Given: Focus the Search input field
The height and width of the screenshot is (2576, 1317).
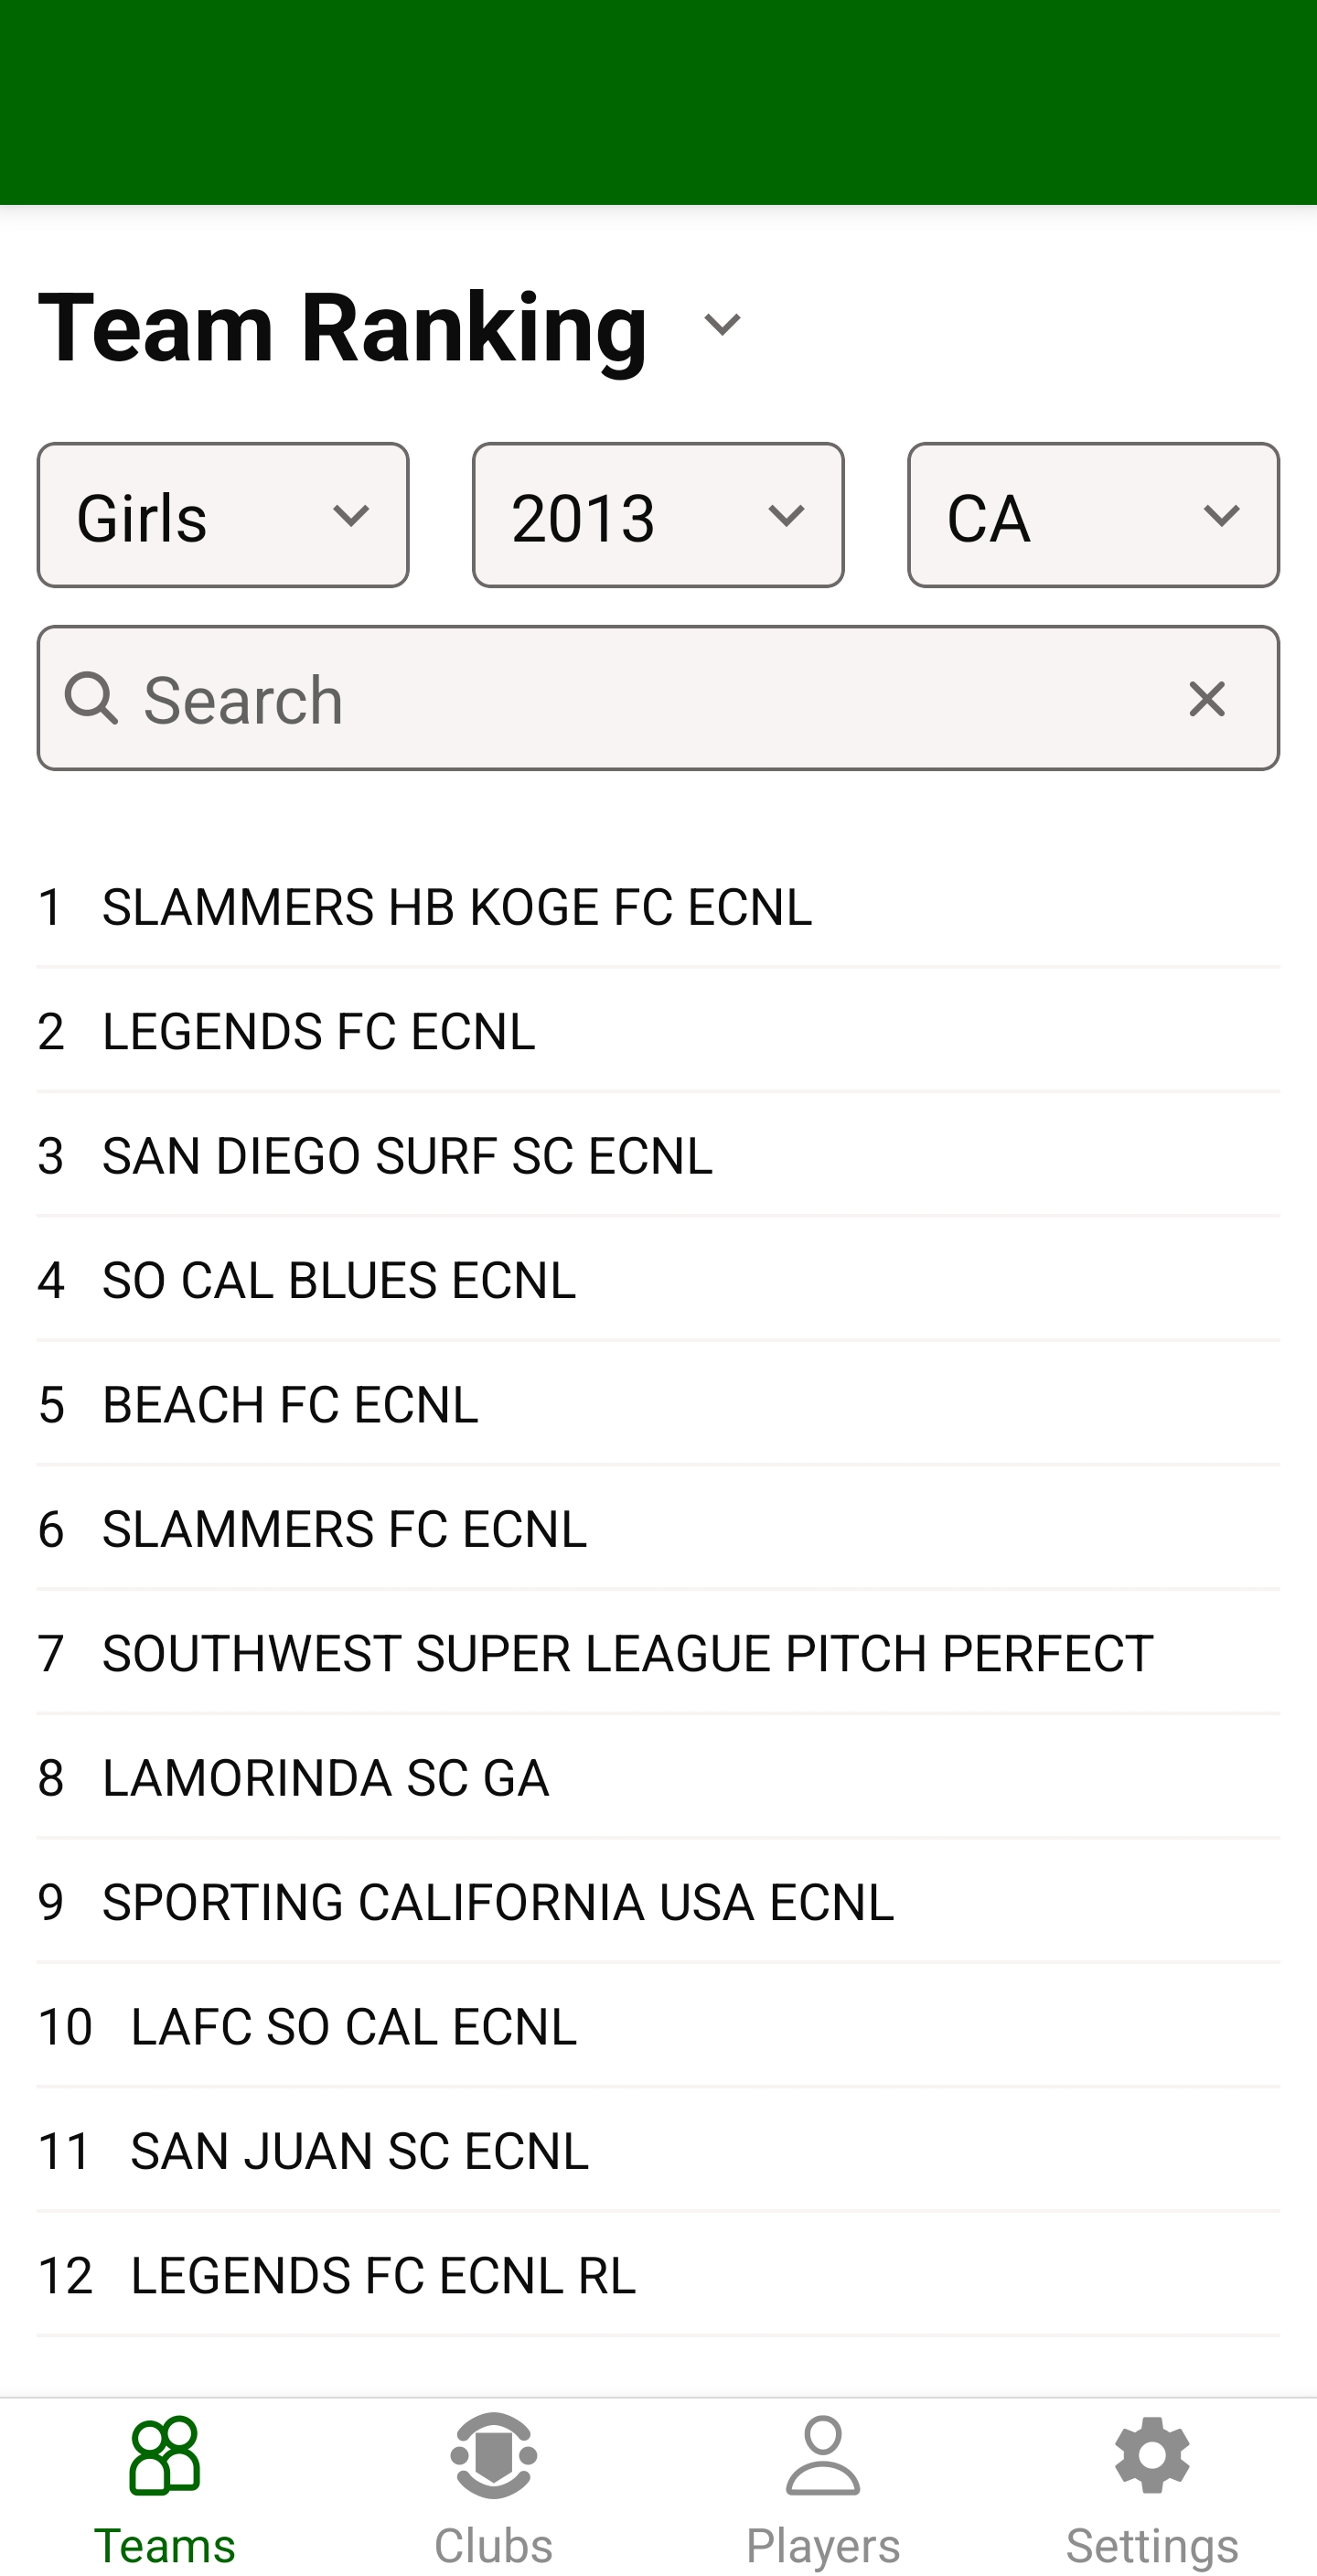Looking at the screenshot, I should (x=640, y=699).
